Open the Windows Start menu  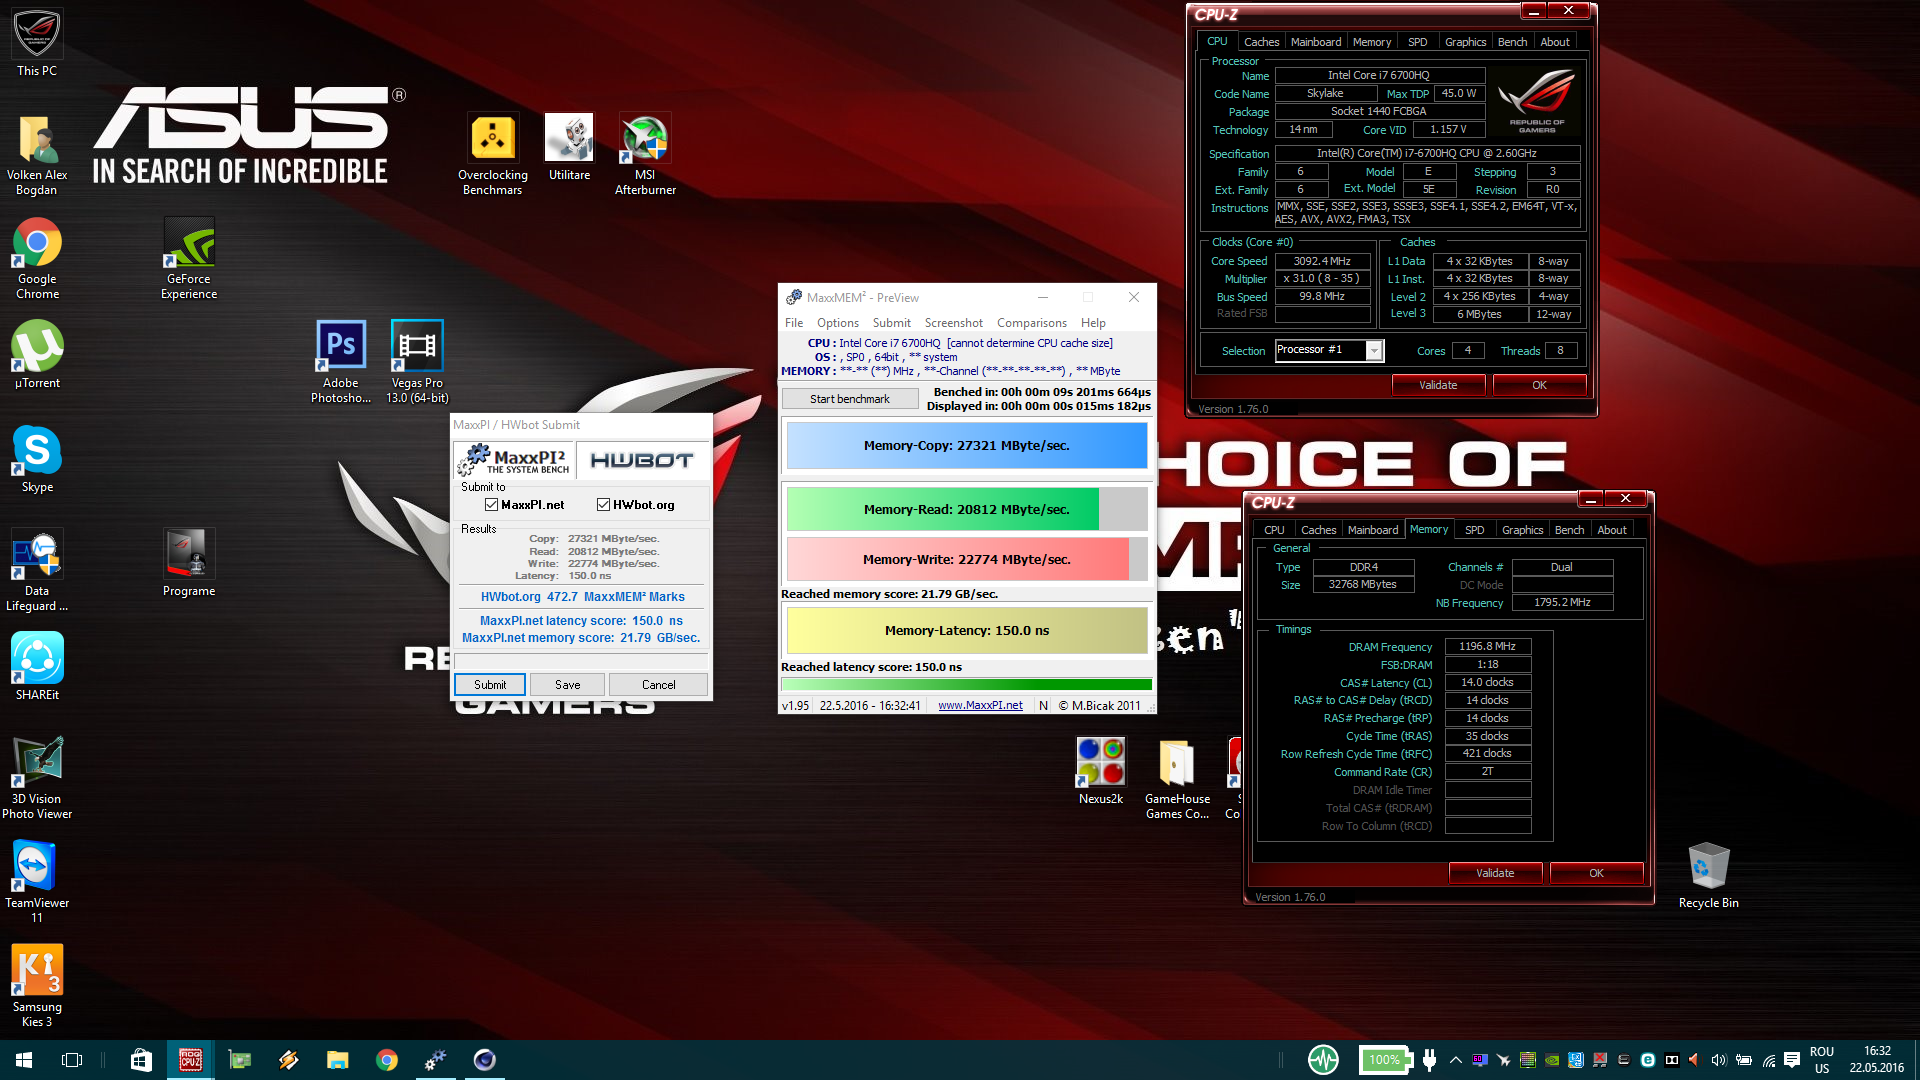(24, 1060)
